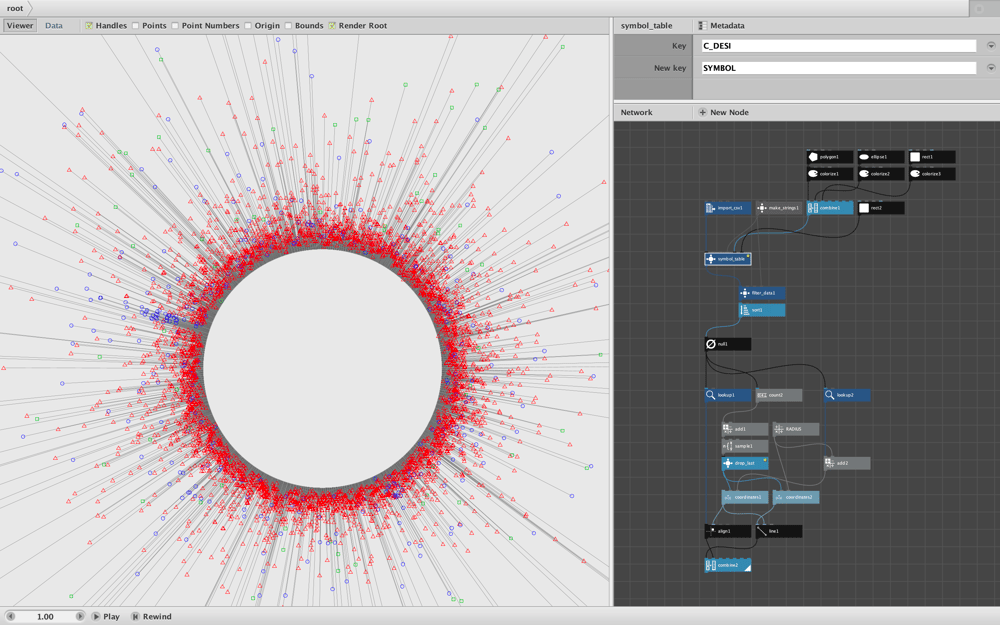
Task: Select the count2 node
Action: [779, 395]
